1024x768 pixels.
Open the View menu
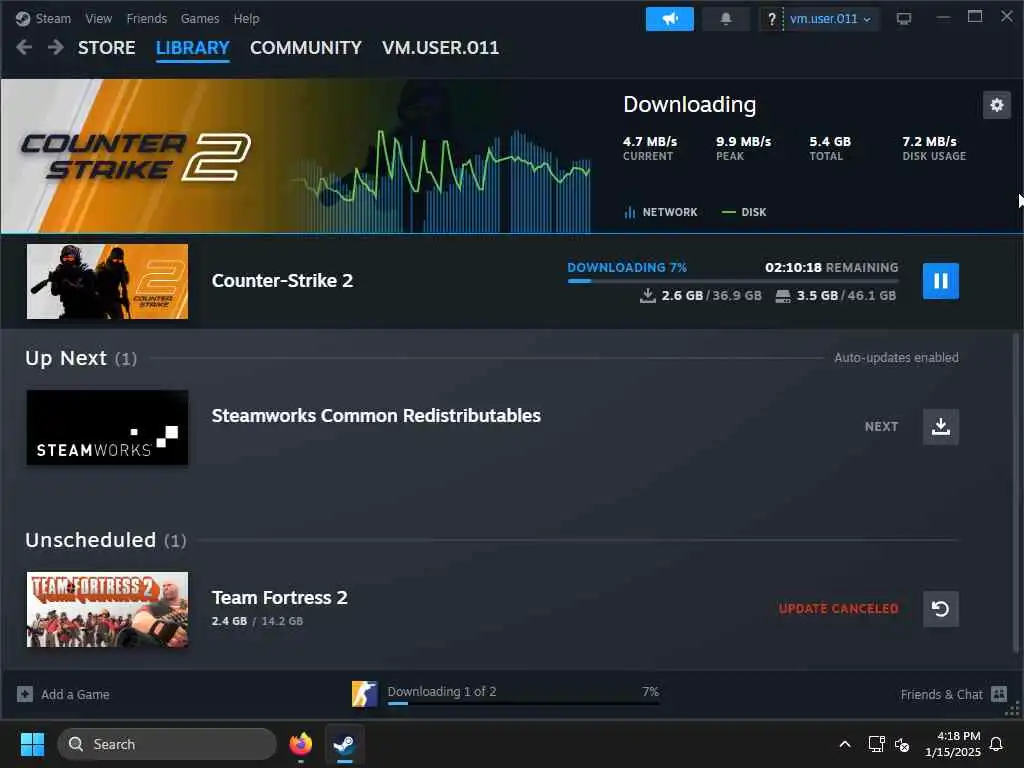pos(99,18)
